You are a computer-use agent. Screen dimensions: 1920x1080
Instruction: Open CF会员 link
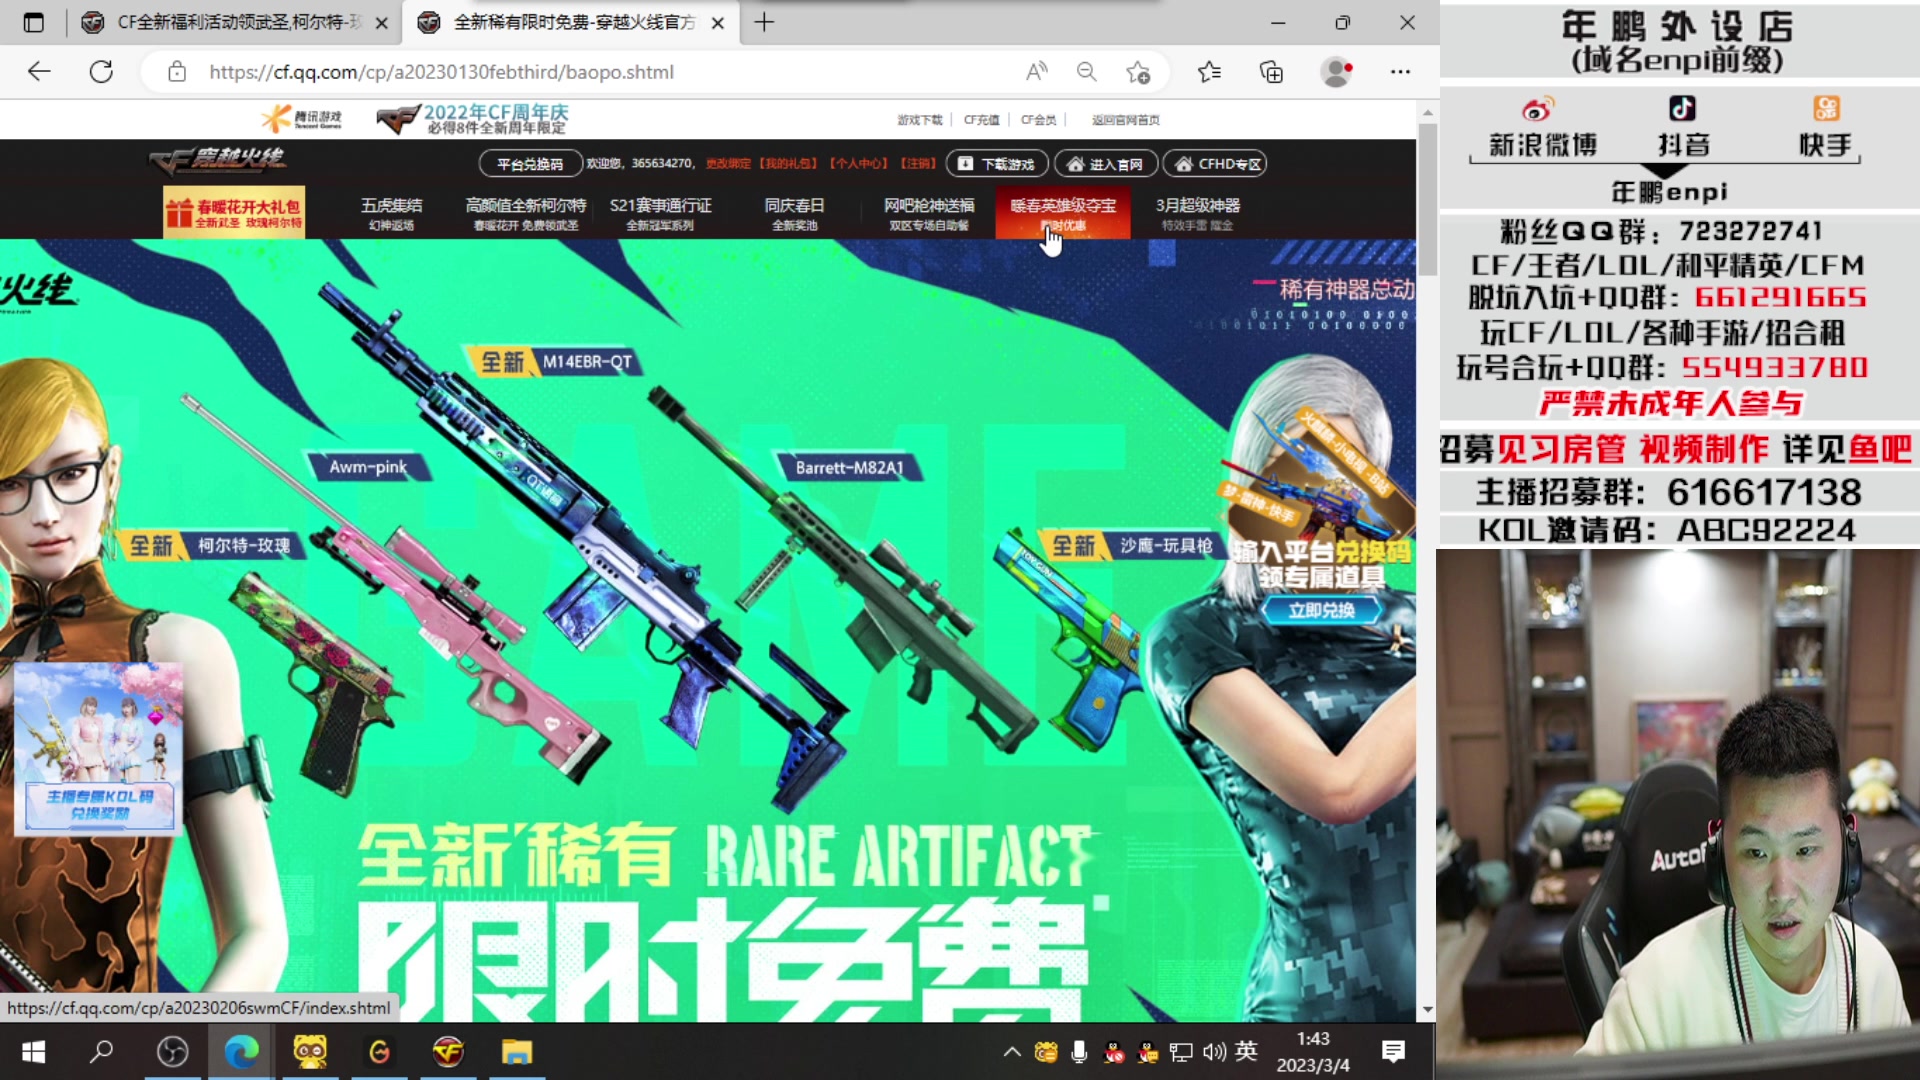[1038, 120]
